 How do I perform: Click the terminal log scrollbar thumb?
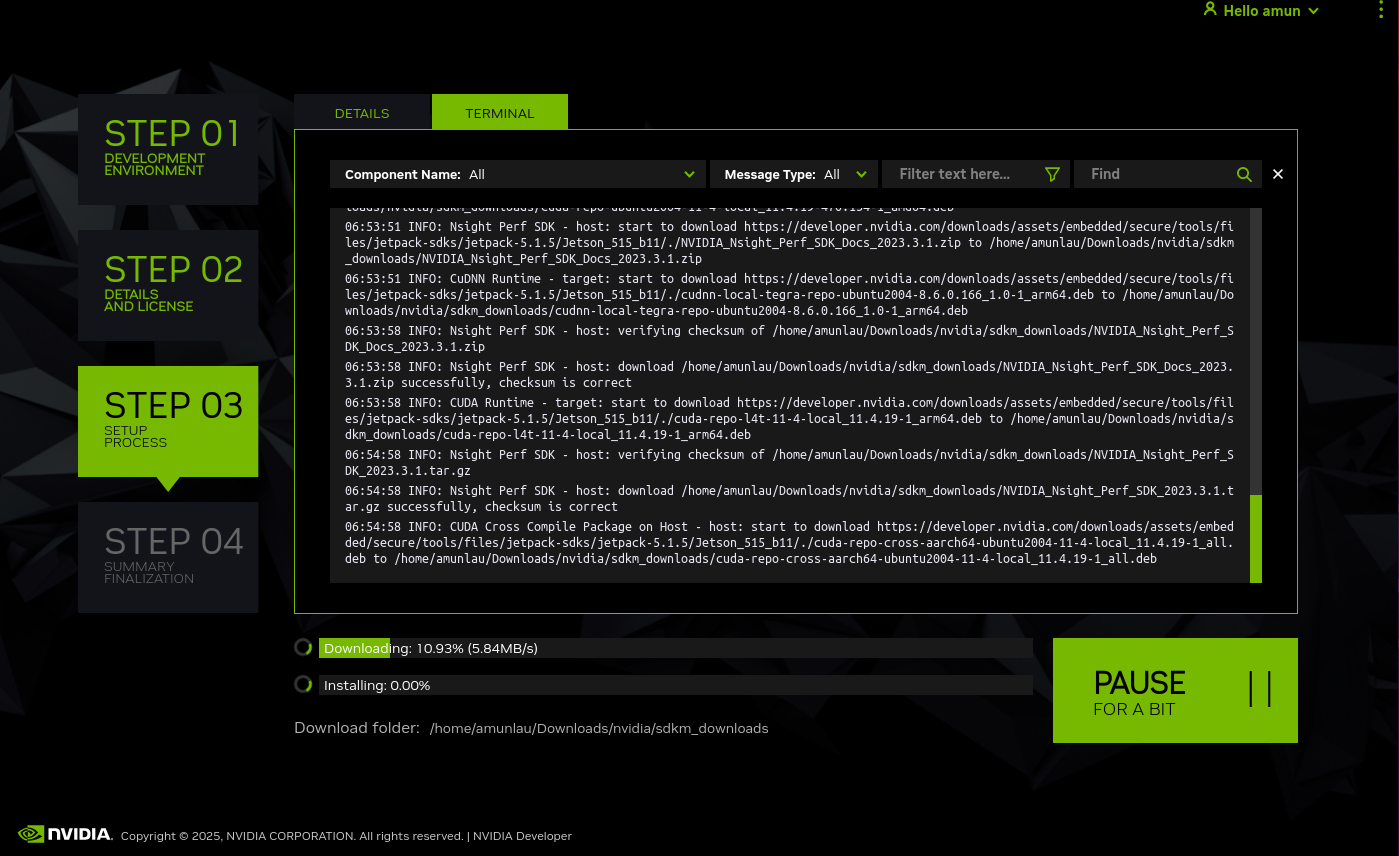[1256, 538]
